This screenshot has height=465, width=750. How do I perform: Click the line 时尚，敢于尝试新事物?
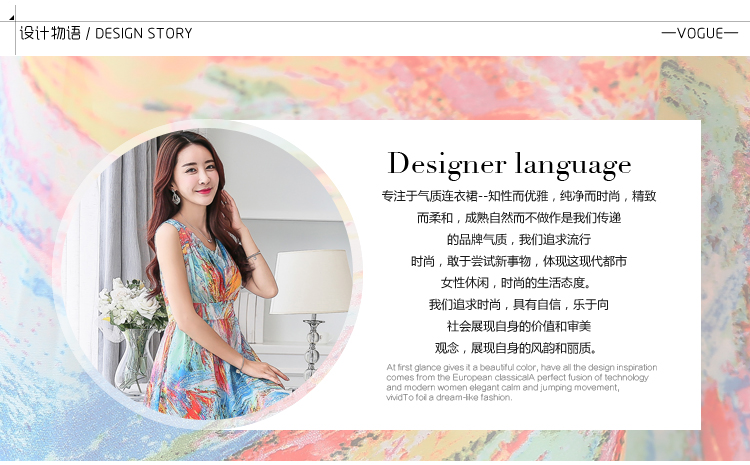(519, 261)
